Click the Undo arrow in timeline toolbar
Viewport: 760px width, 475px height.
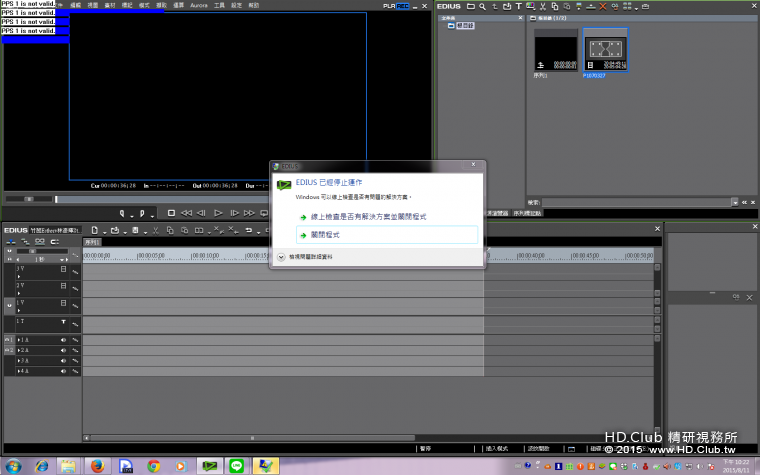248,230
